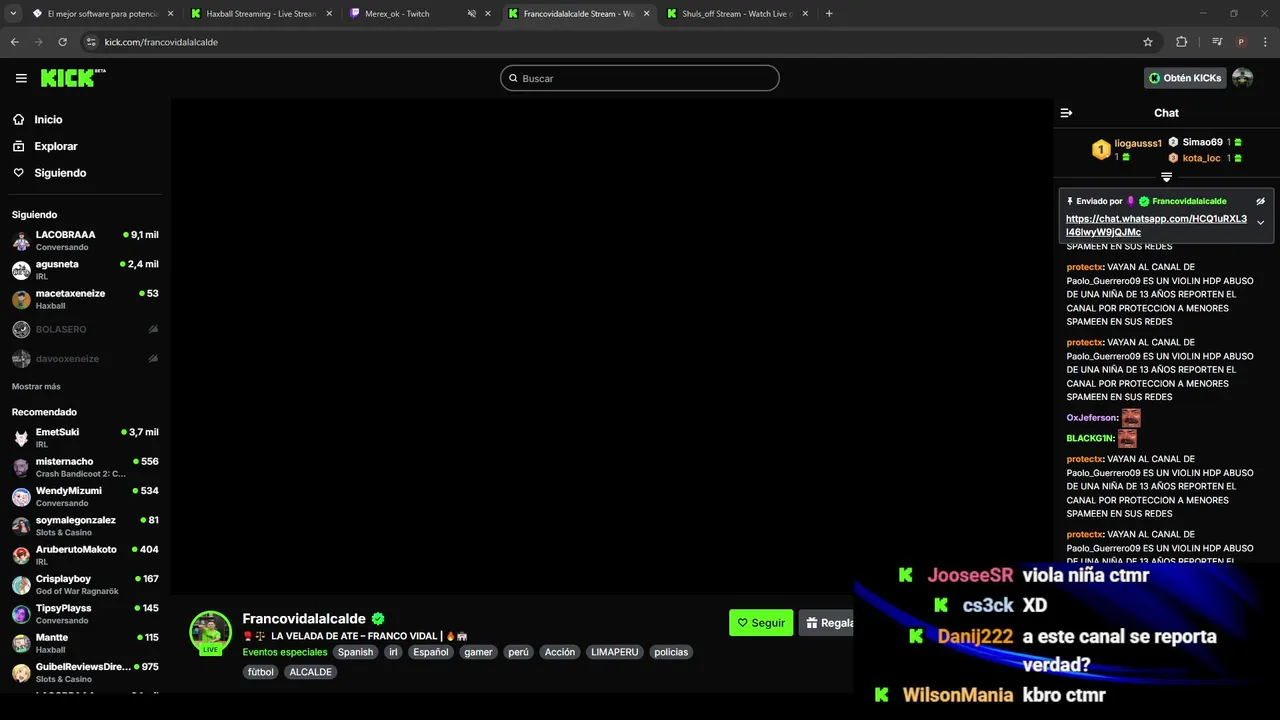This screenshot has width=1280, height=720.
Task: Select the ALCALDE tag
Action: [311, 672]
